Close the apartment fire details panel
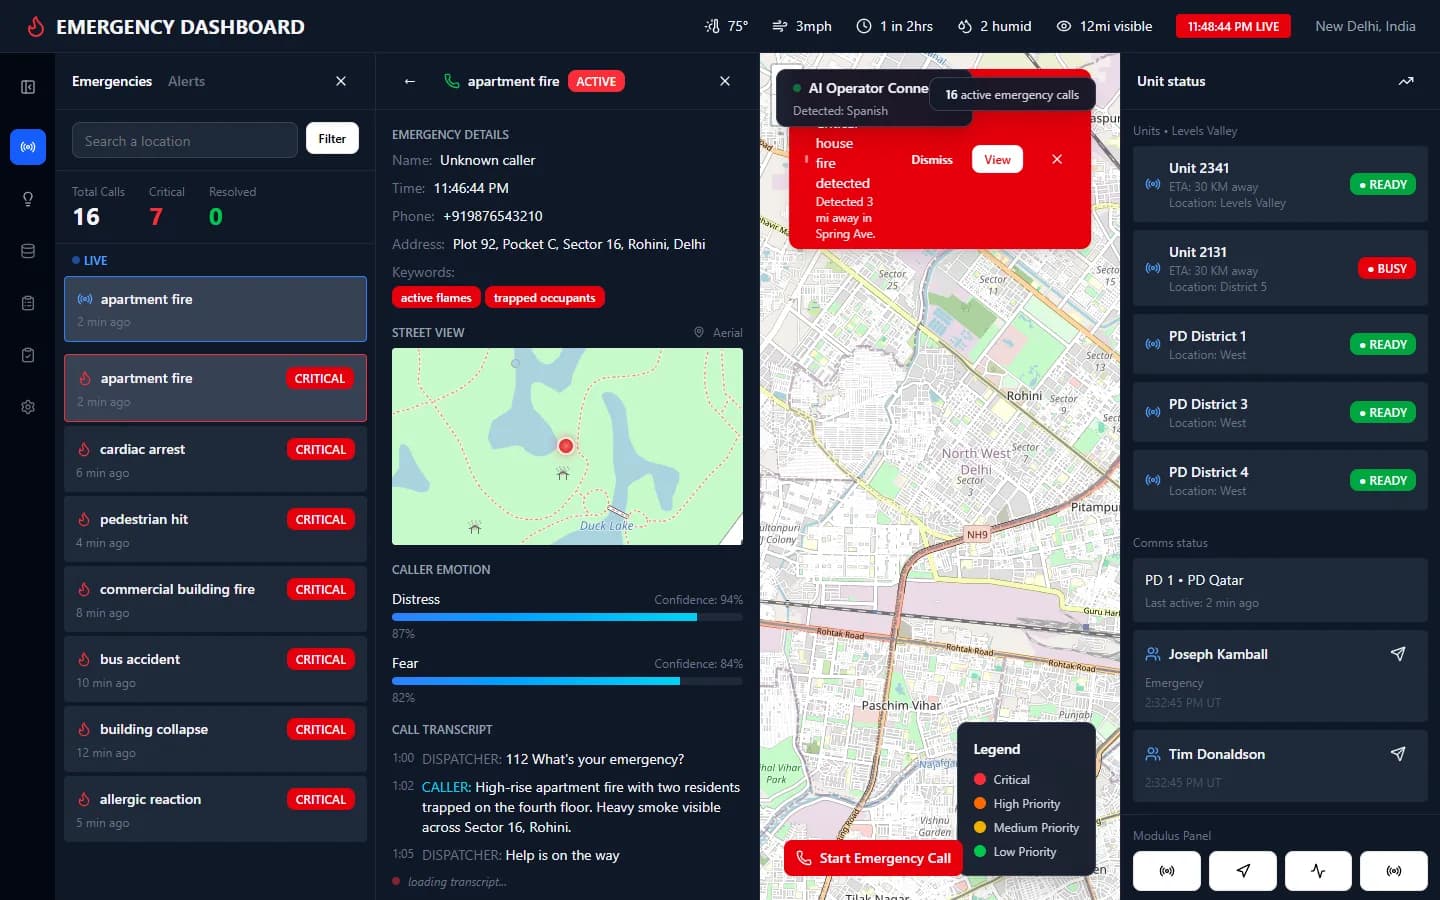1440x900 pixels. [725, 81]
